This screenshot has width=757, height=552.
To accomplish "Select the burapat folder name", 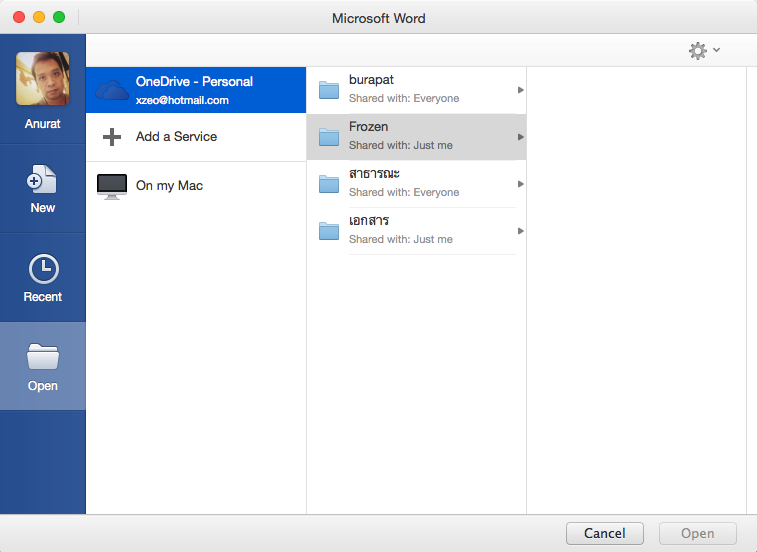I will click(371, 80).
